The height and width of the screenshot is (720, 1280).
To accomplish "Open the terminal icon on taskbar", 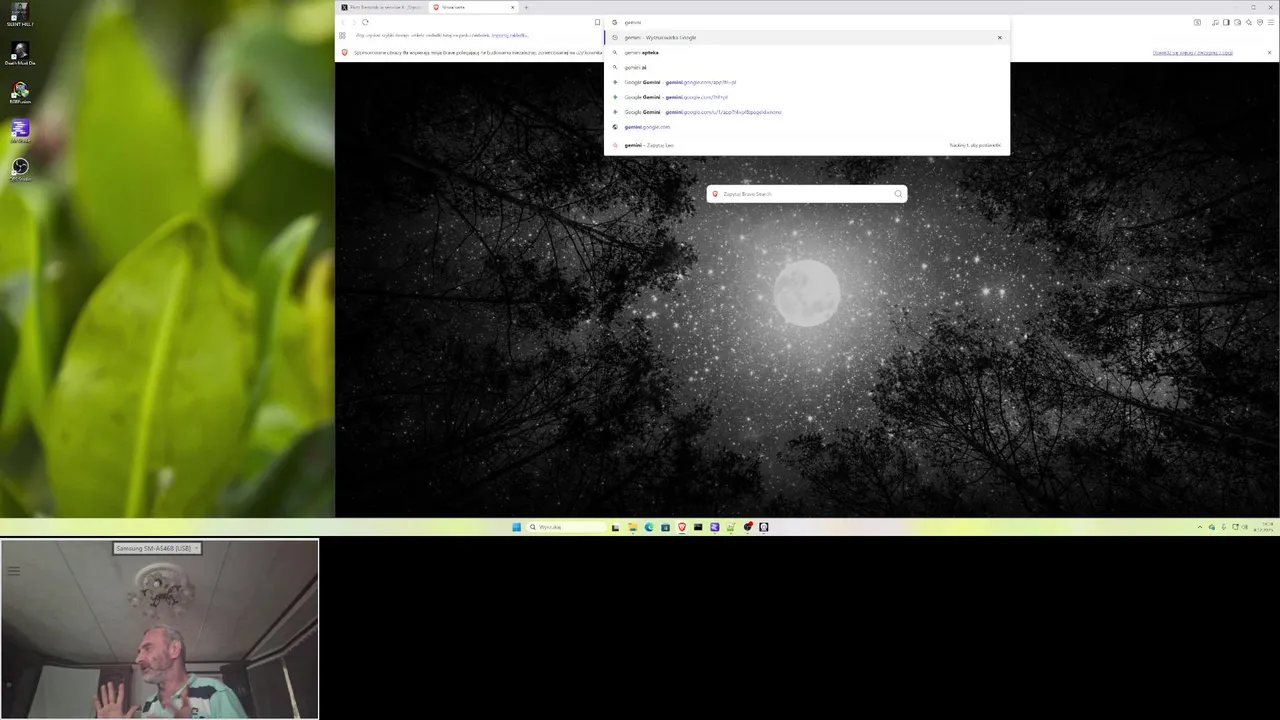I will (x=698, y=527).
